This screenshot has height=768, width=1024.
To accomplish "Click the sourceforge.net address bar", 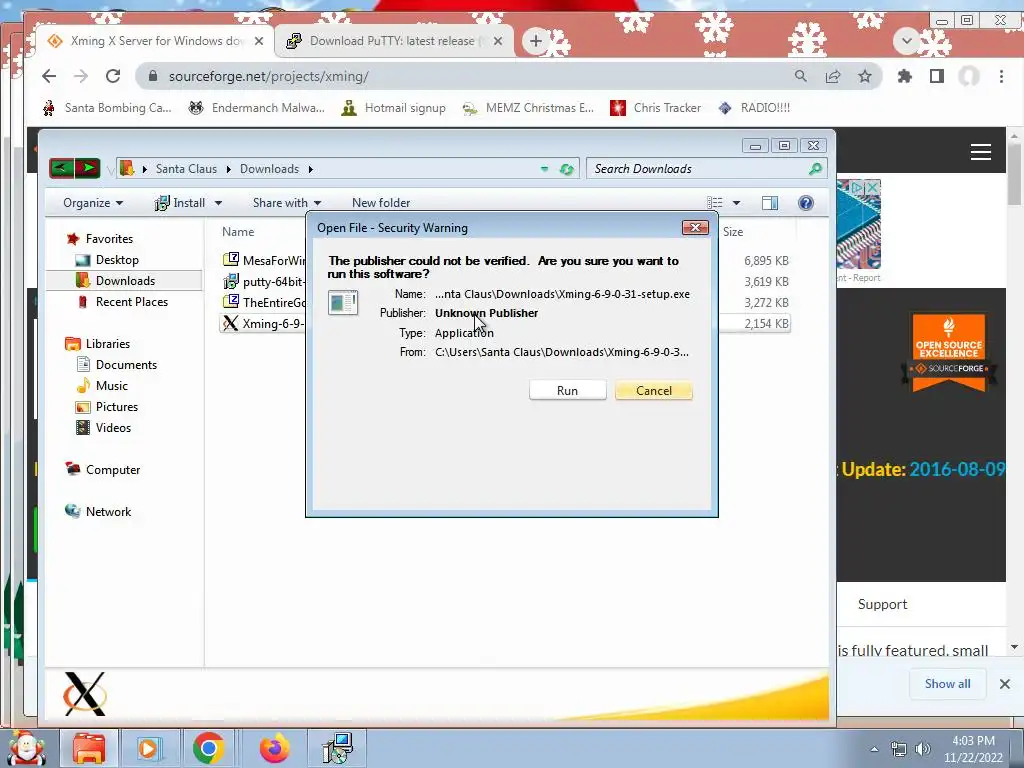I will (x=457, y=76).
